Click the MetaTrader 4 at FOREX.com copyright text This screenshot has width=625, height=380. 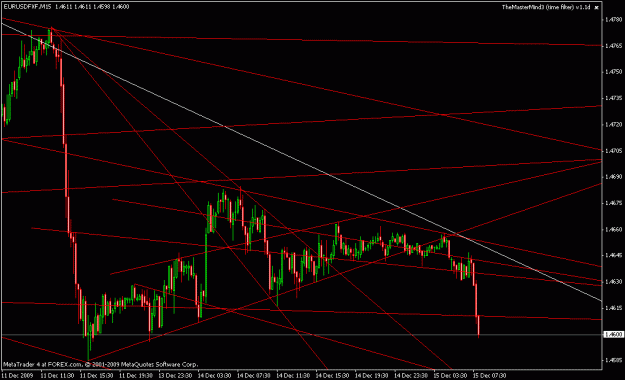pyautogui.click(x=100, y=364)
